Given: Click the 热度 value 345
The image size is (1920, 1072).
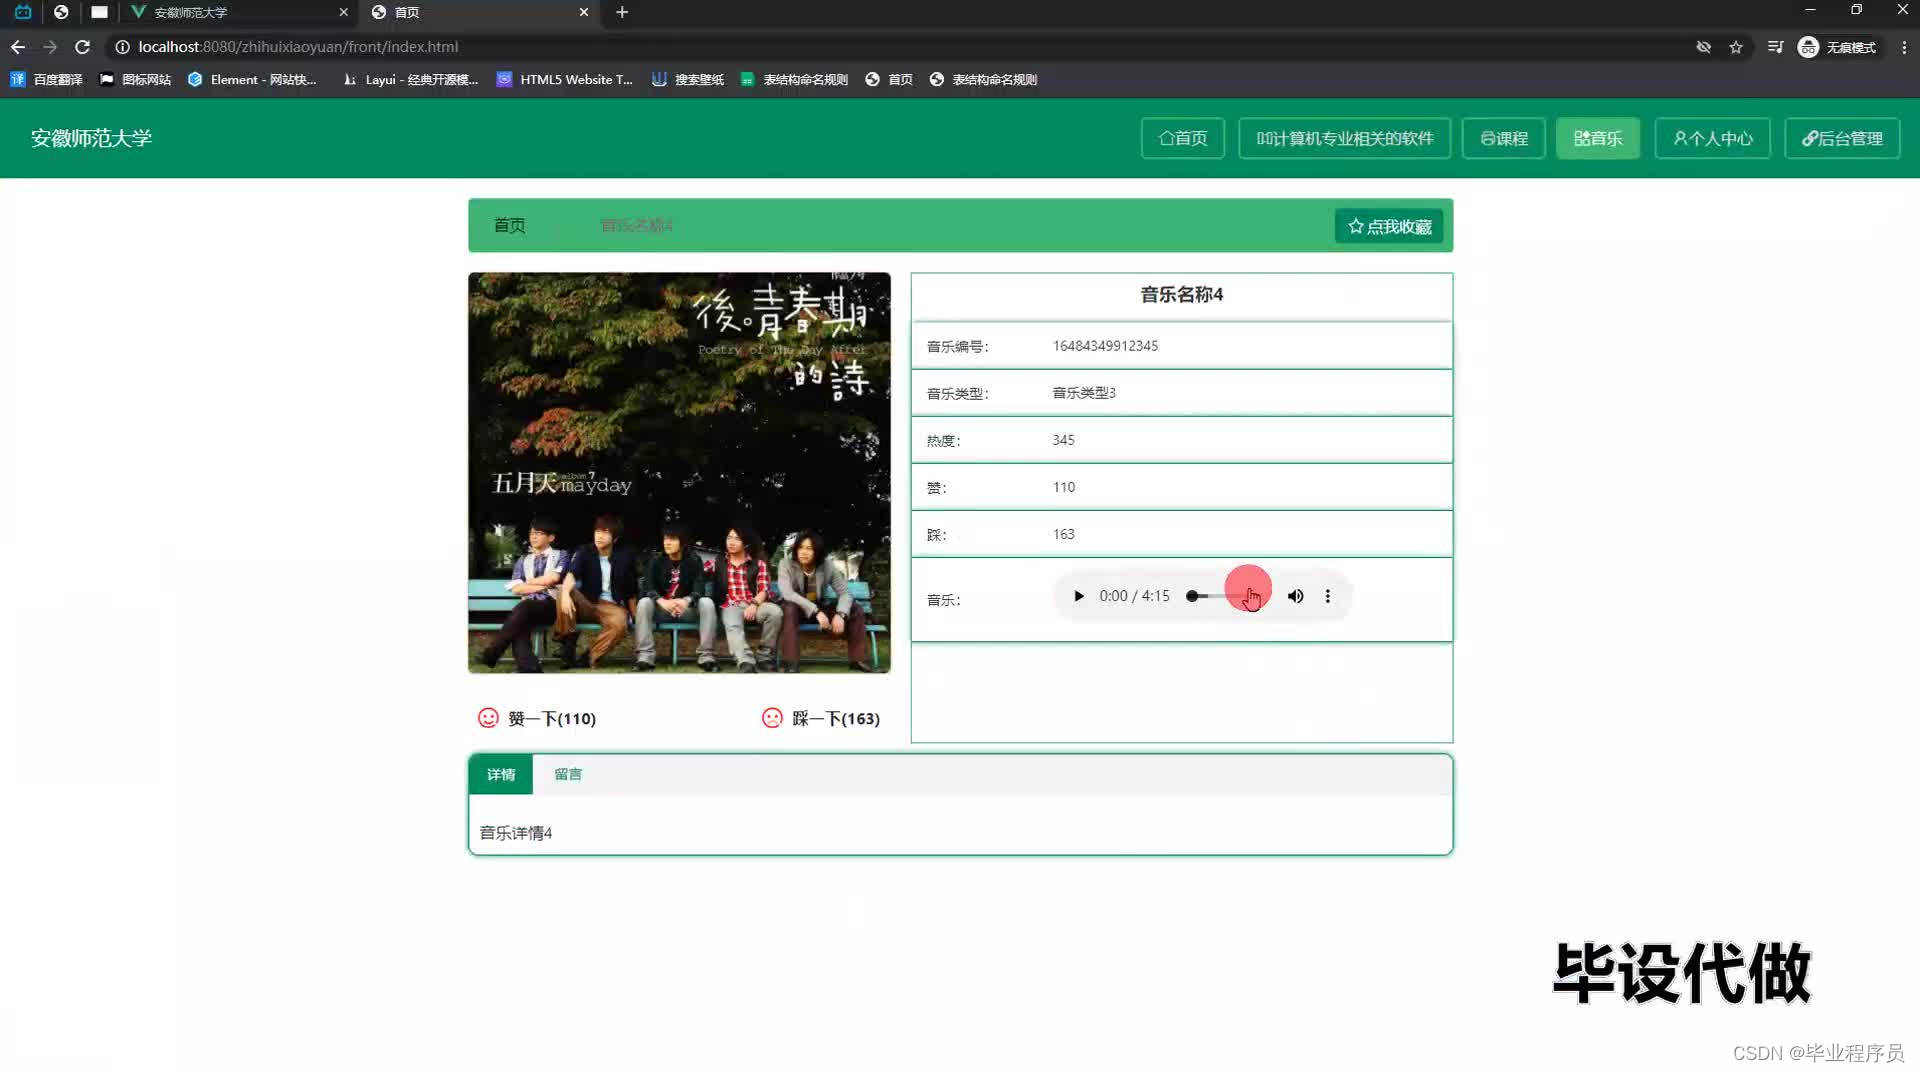Looking at the screenshot, I should point(1063,439).
